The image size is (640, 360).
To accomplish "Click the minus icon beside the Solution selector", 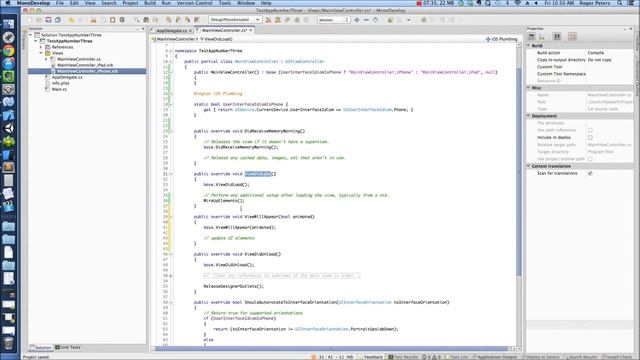I will tap(366, 20).
